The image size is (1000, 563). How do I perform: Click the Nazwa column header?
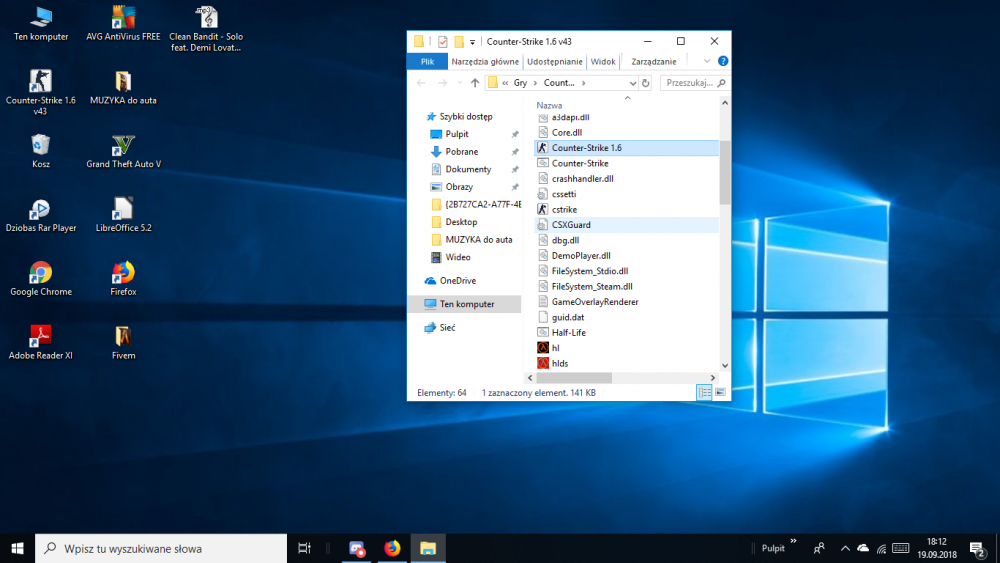(549, 105)
